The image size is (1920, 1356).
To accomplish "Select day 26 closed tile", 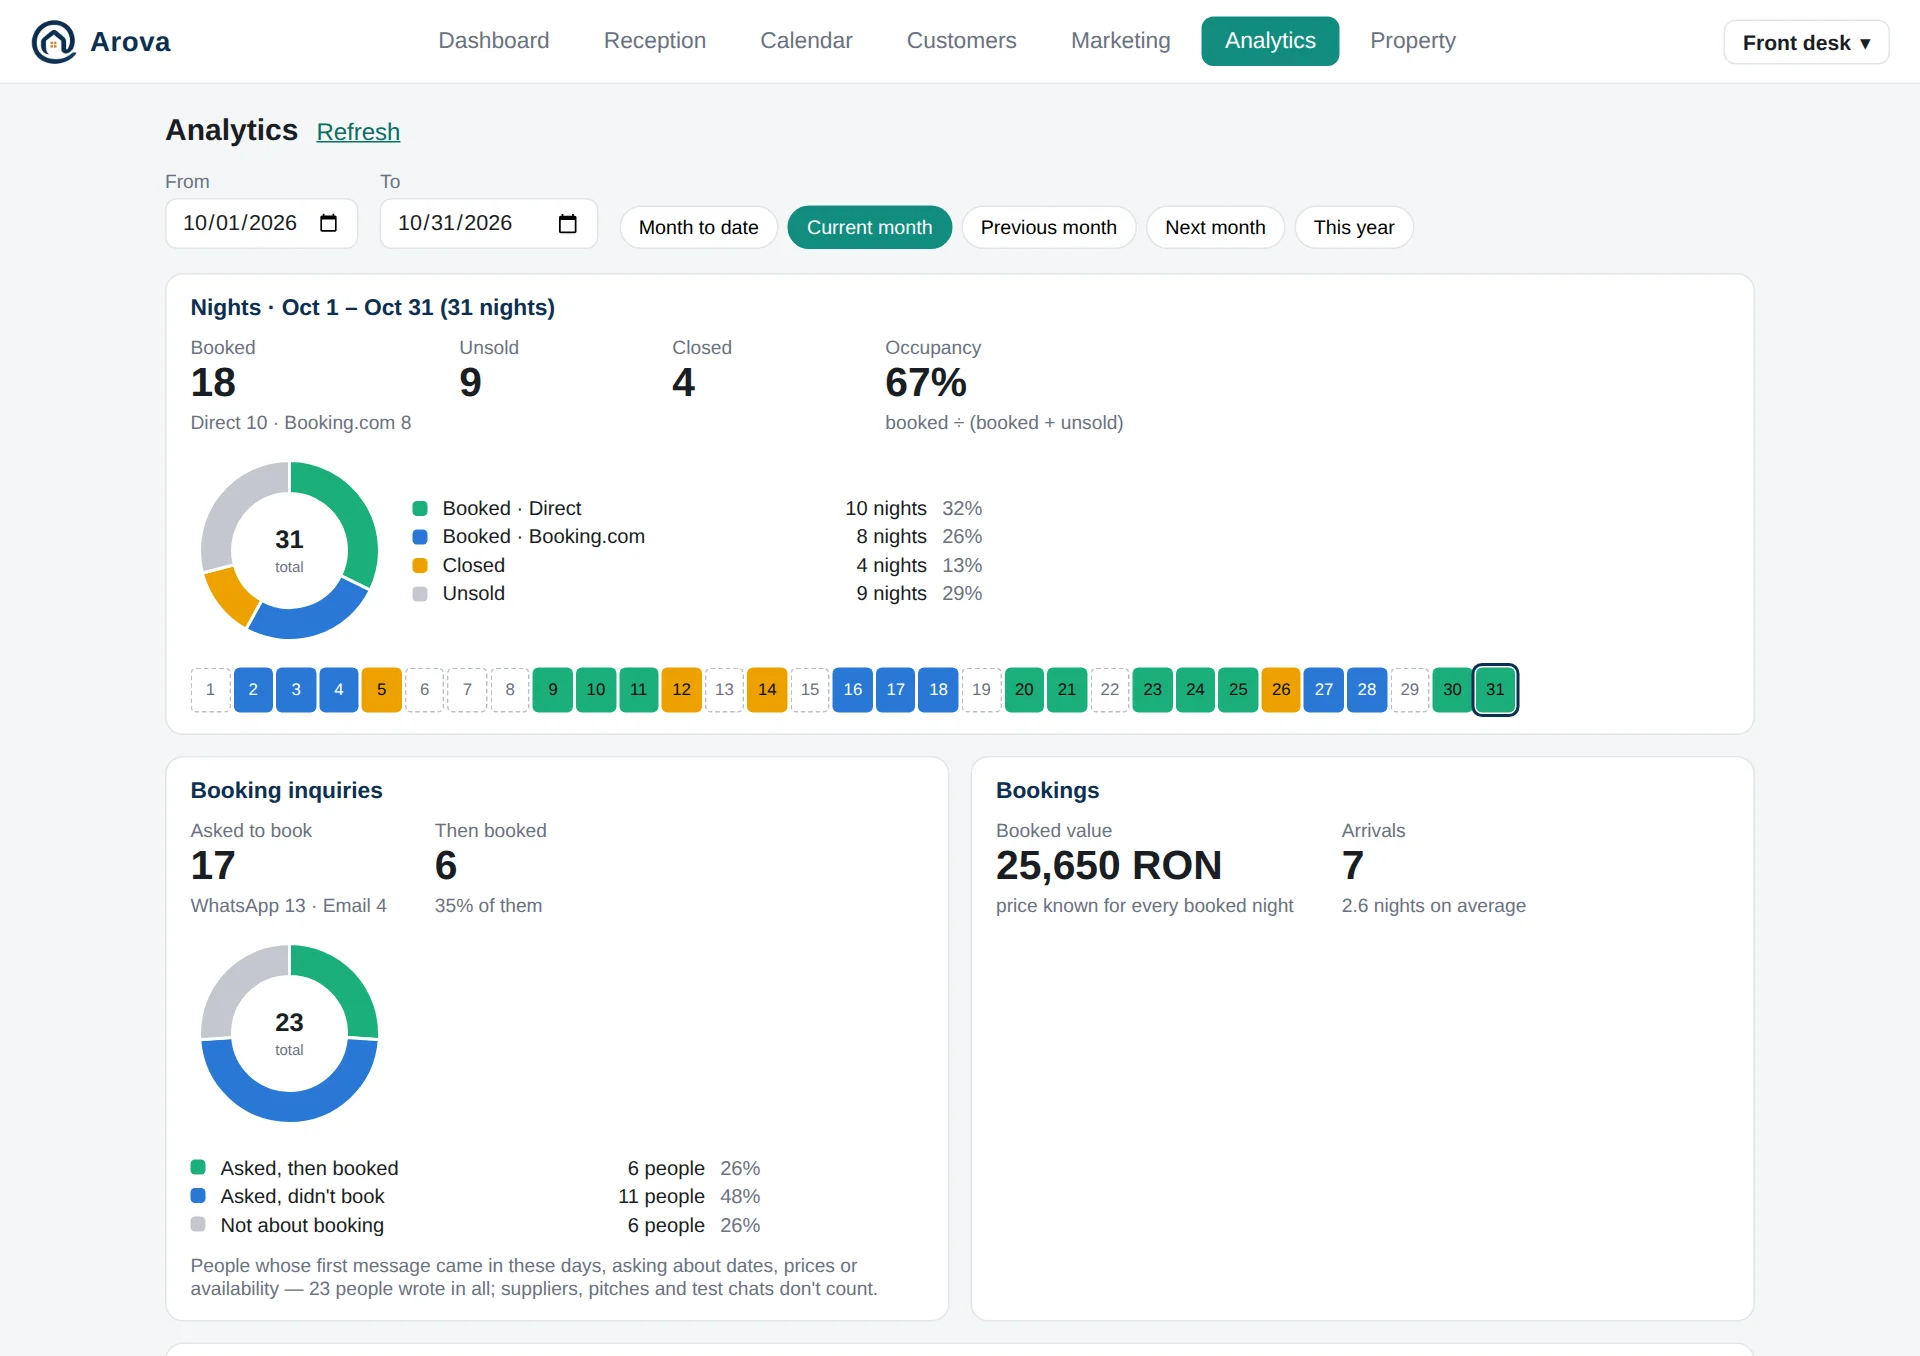I will (x=1281, y=690).
